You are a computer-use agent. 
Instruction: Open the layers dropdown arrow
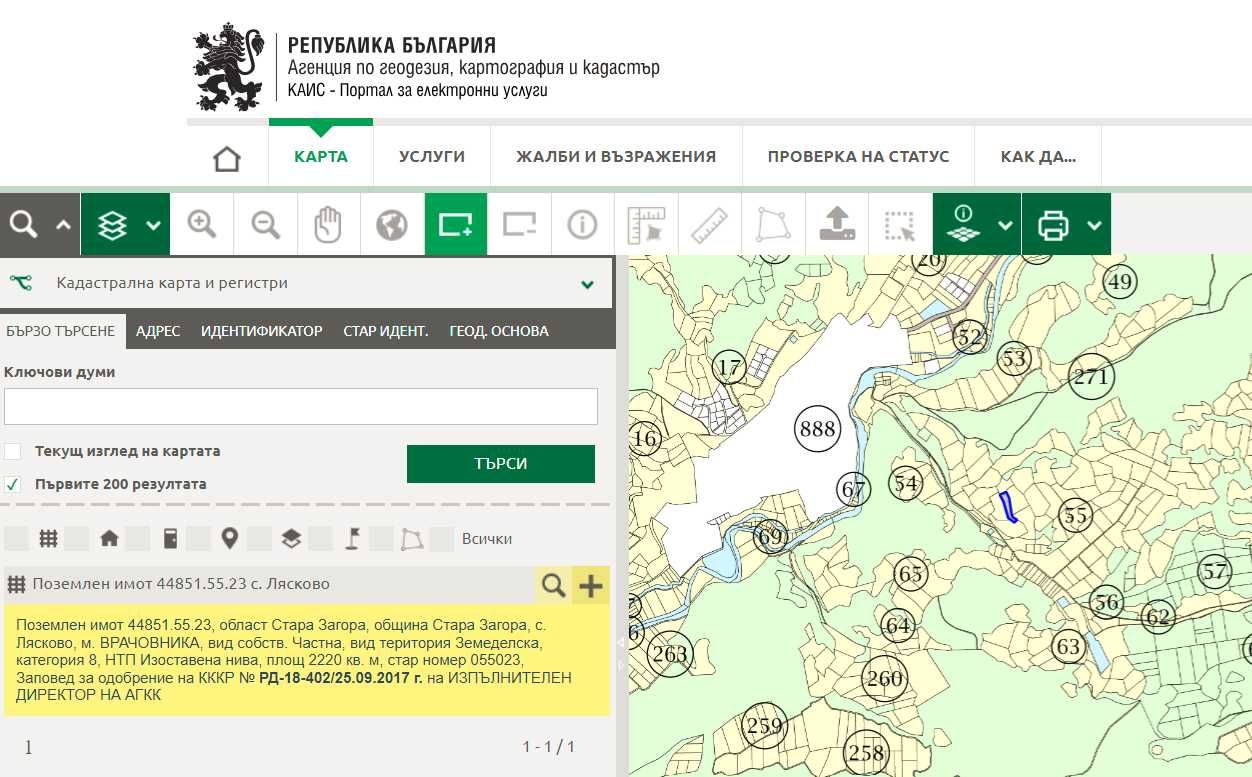tap(153, 225)
